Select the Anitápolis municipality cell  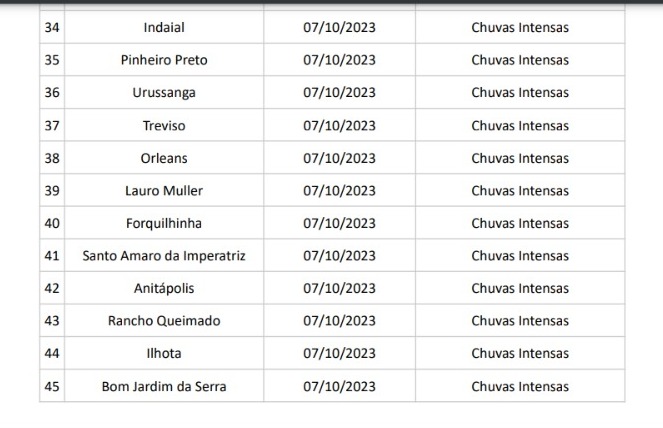(x=164, y=288)
